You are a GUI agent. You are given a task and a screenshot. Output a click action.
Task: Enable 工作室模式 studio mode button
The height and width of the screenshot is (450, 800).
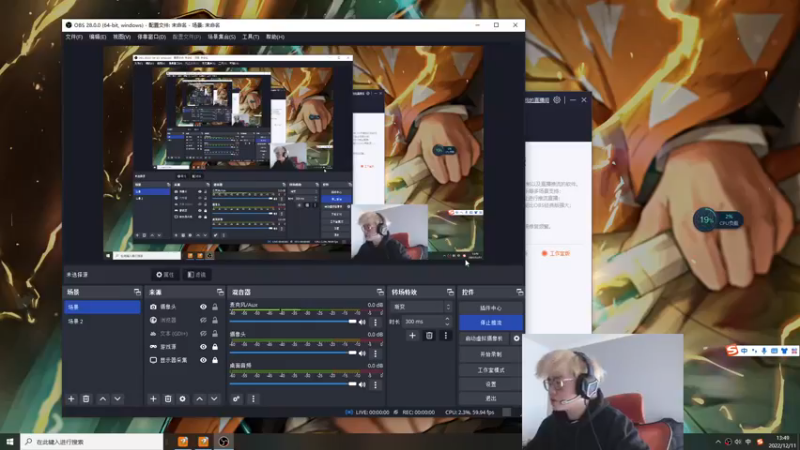click(x=491, y=369)
